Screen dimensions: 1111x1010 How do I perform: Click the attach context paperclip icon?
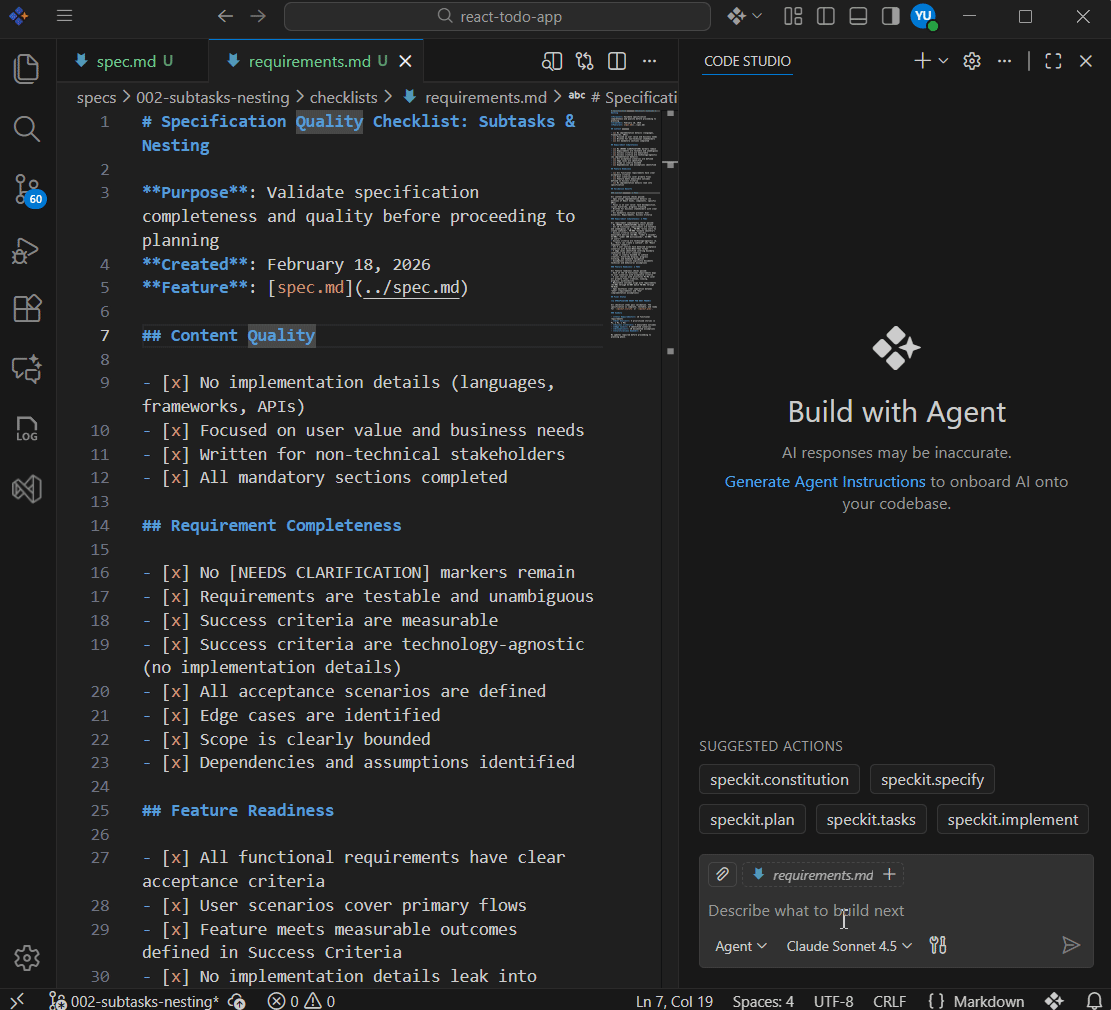pos(722,875)
